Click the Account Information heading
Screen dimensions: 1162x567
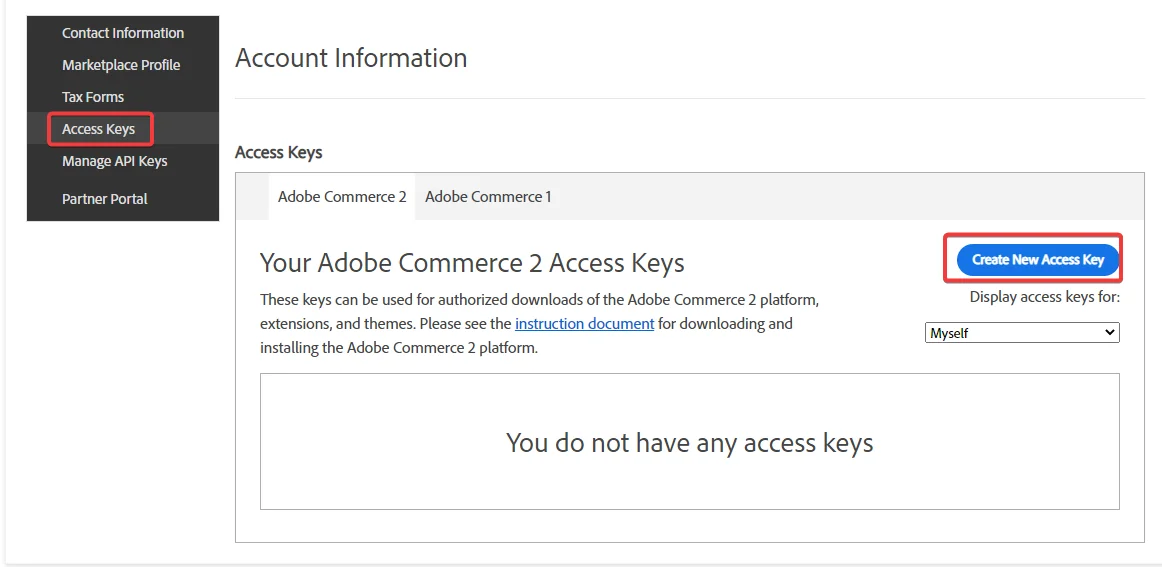click(351, 58)
